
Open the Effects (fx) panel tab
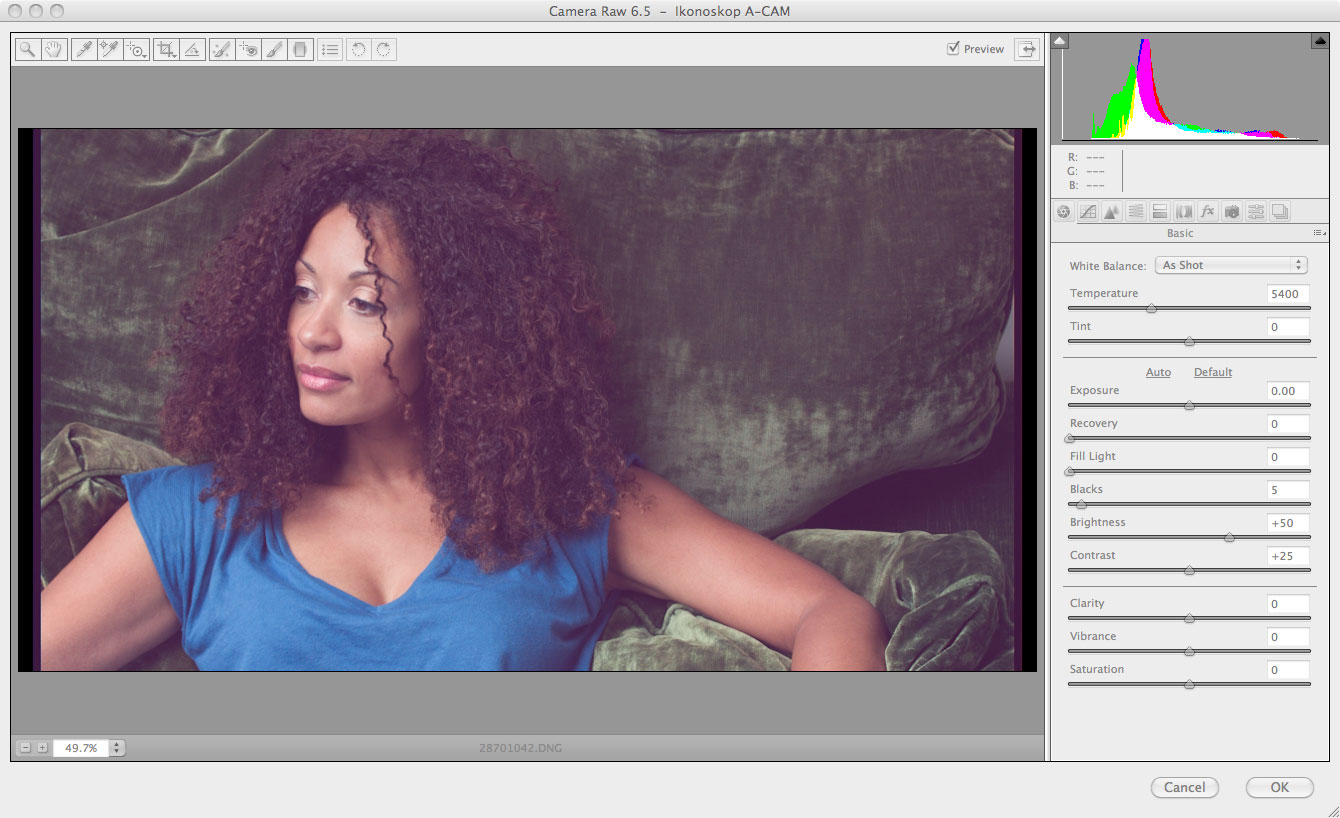coord(1208,211)
